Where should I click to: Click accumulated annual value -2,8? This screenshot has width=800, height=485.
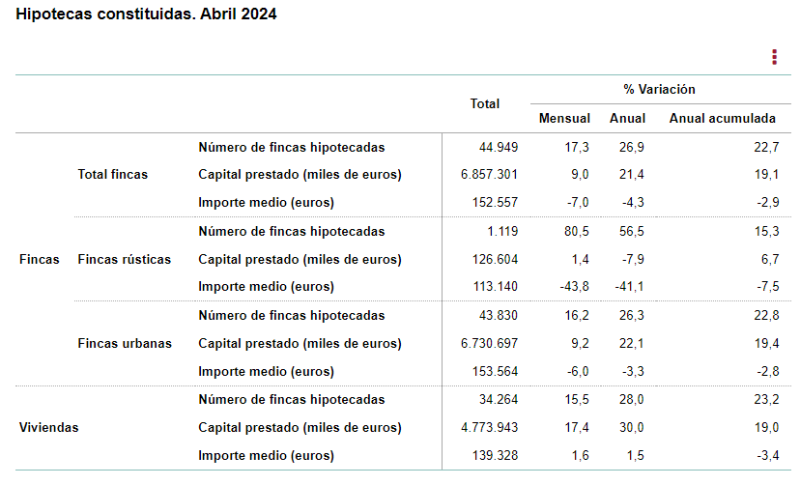768,371
